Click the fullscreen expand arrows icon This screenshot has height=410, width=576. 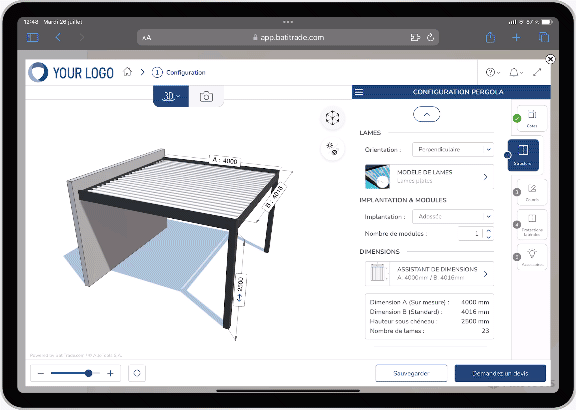point(537,72)
